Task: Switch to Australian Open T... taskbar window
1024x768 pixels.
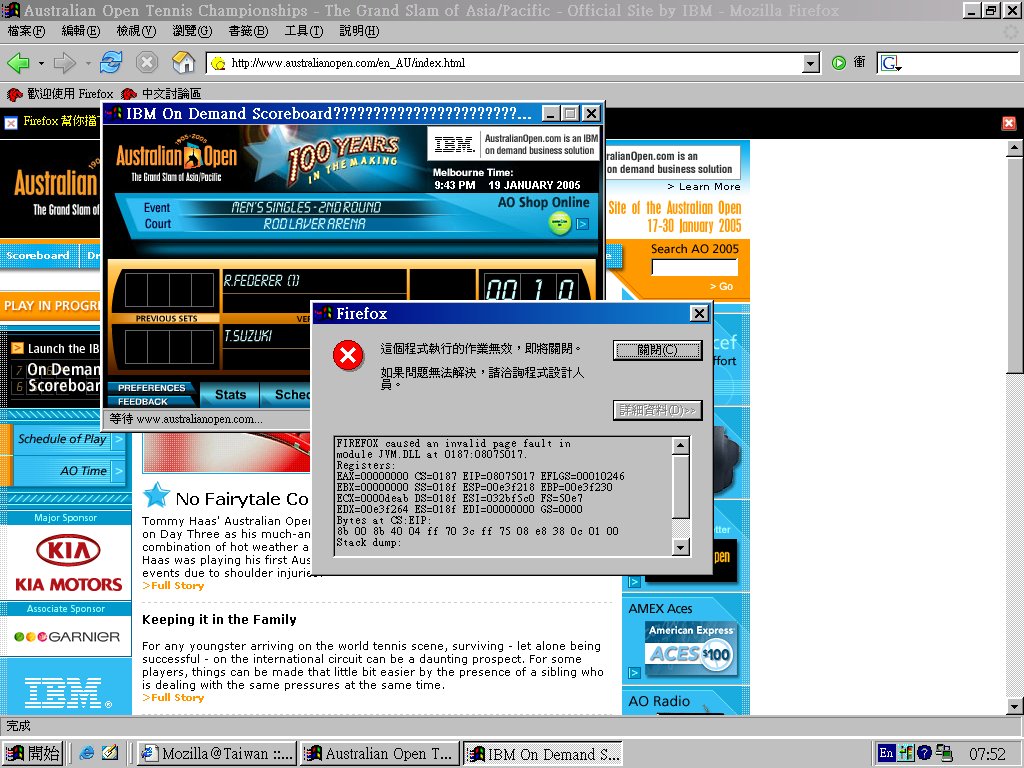Action: (x=380, y=754)
